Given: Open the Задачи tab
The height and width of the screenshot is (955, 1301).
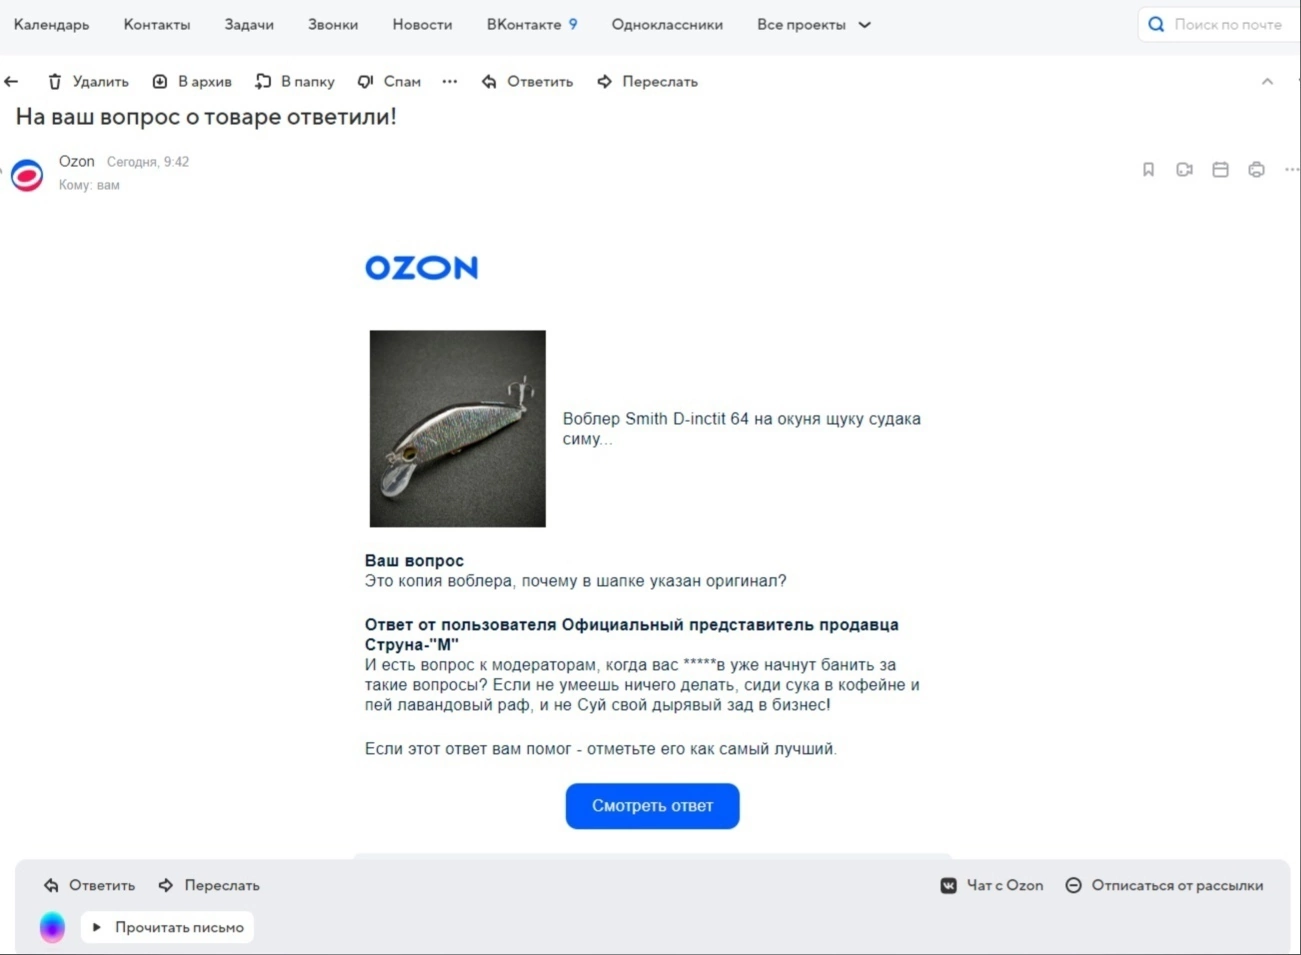Looking at the screenshot, I should (x=249, y=25).
